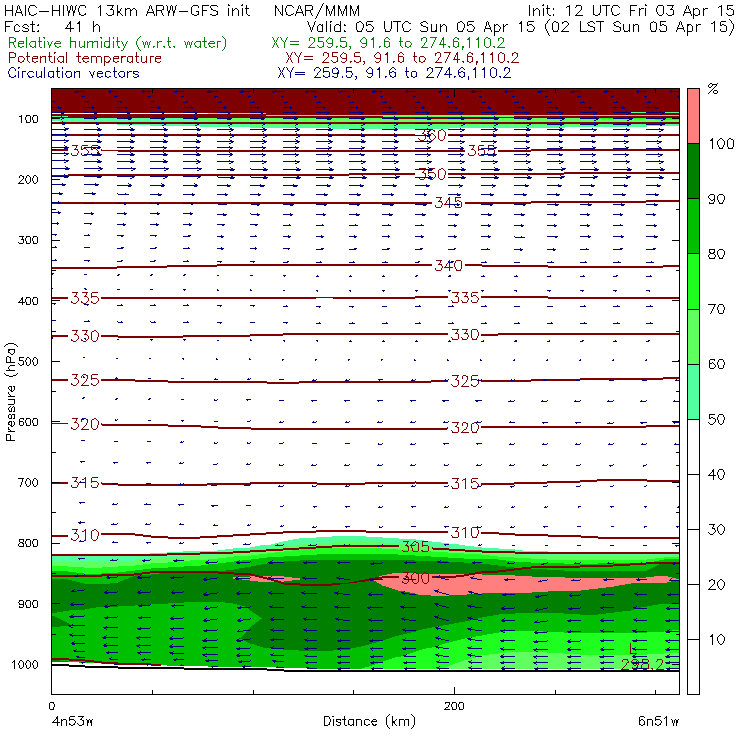Click the pressure axis '900' tick label
Screen dimensions: 740x740
(x=28, y=604)
